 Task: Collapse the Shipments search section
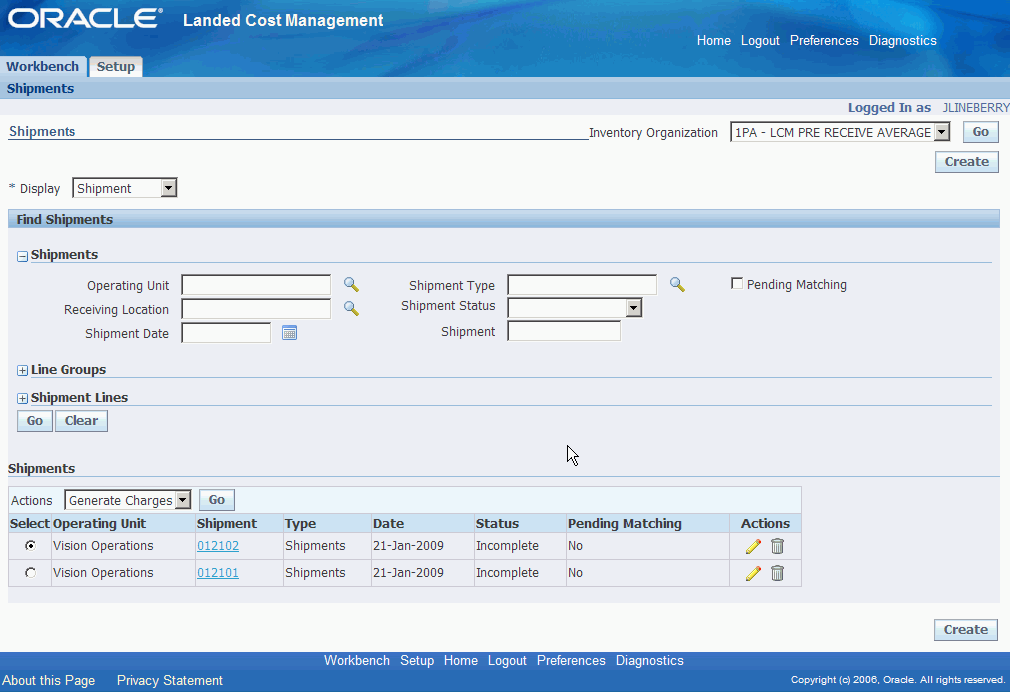[23, 256]
